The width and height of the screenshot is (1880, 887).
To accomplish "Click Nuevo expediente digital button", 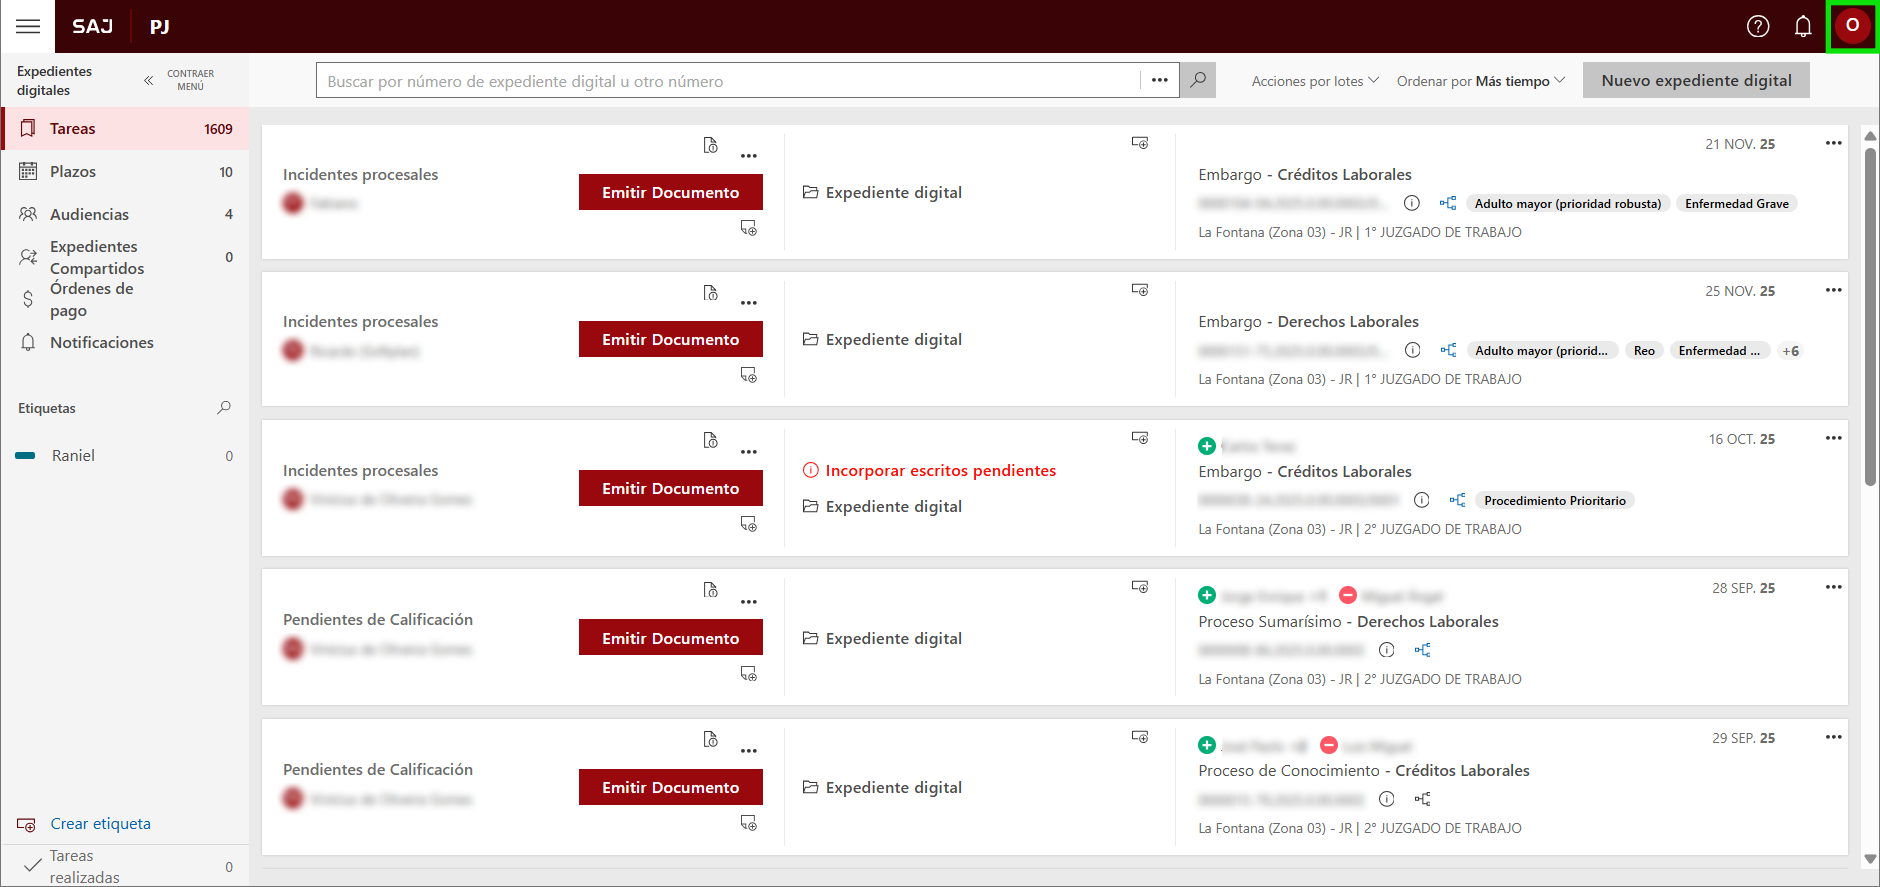I will 1696,80.
